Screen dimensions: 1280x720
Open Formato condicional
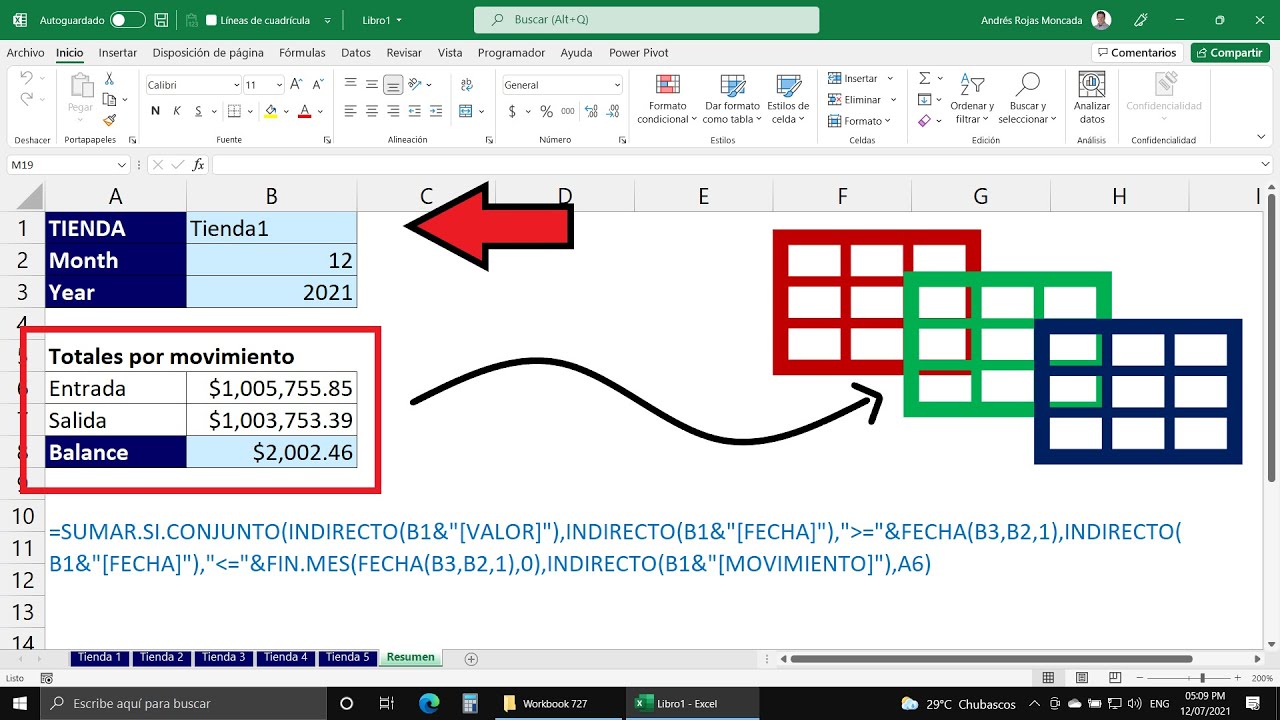[x=668, y=99]
